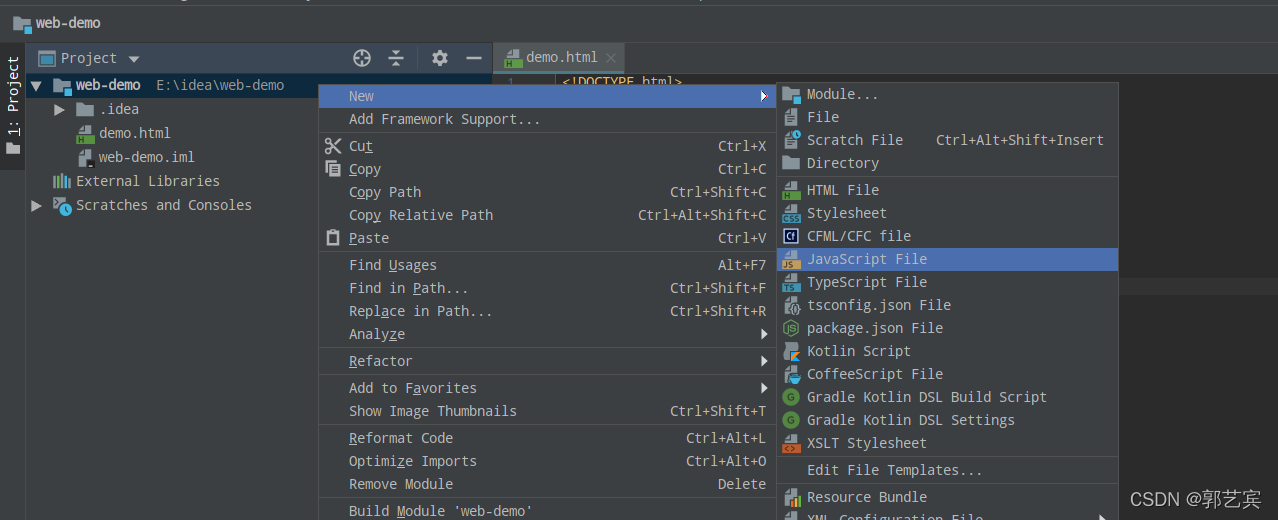The width and height of the screenshot is (1278, 520).
Task: Click the locate/scroll from source target icon
Action: pos(363,58)
